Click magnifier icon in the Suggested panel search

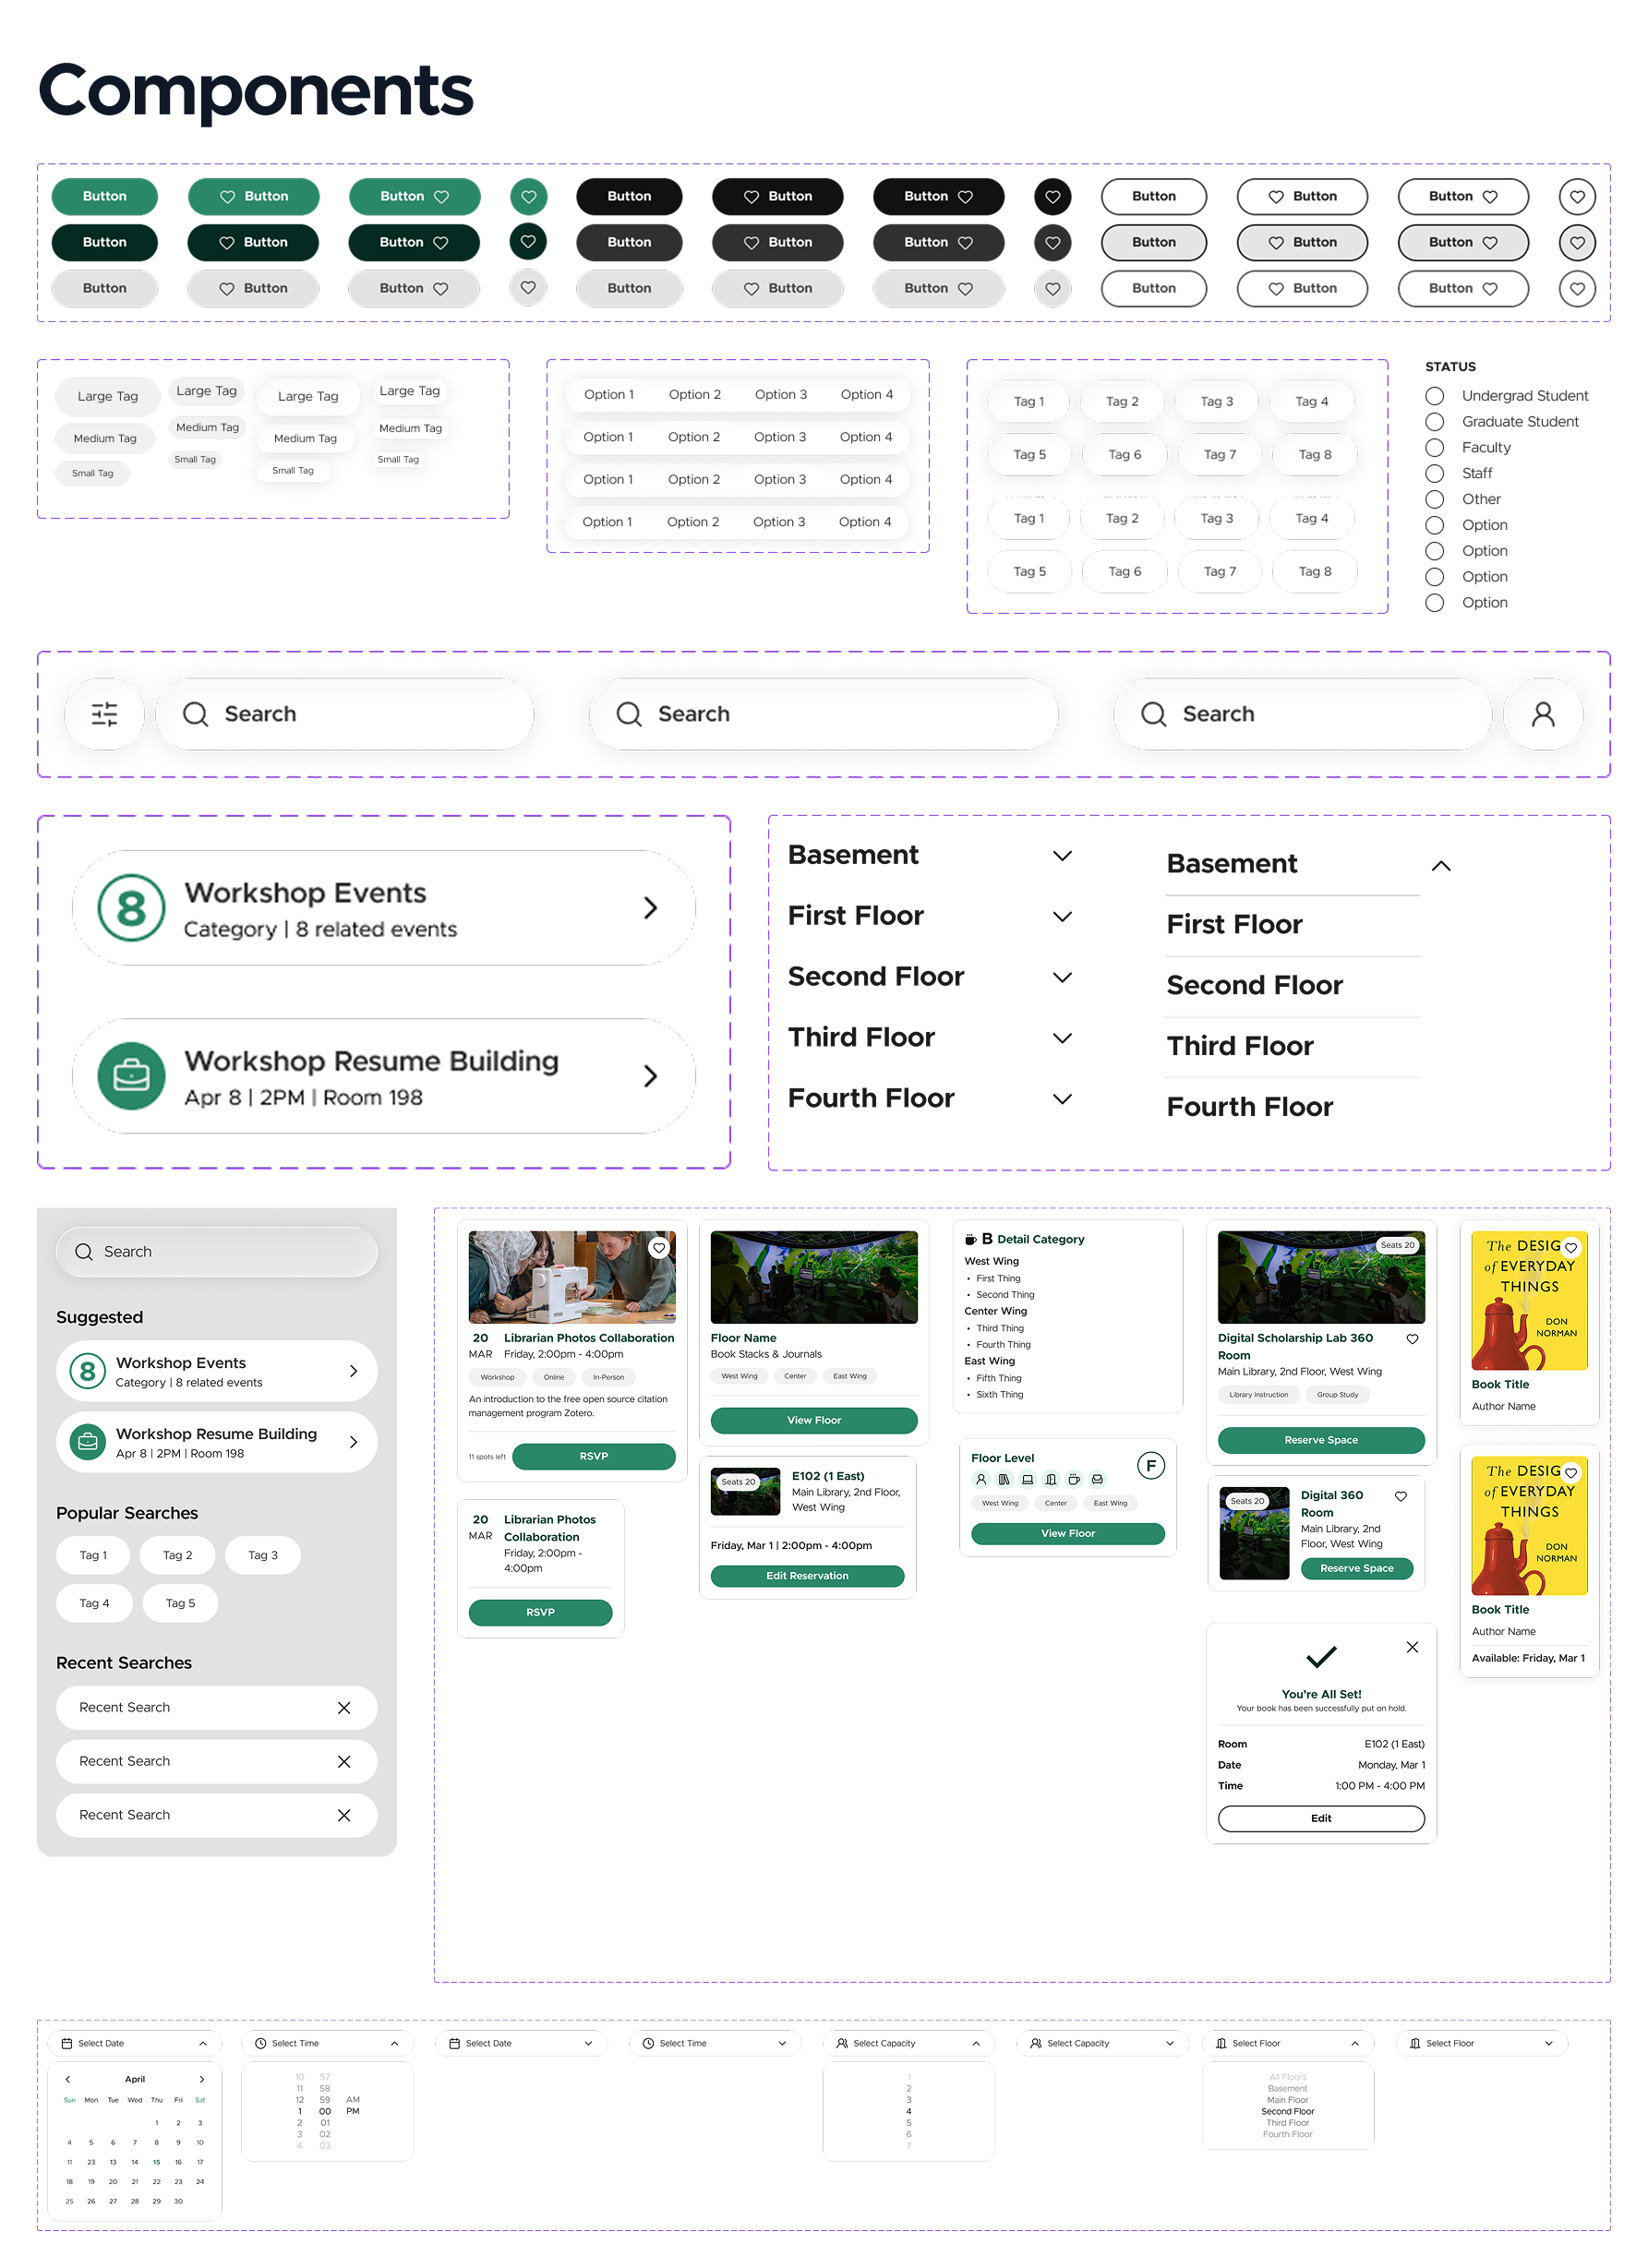tap(84, 1252)
